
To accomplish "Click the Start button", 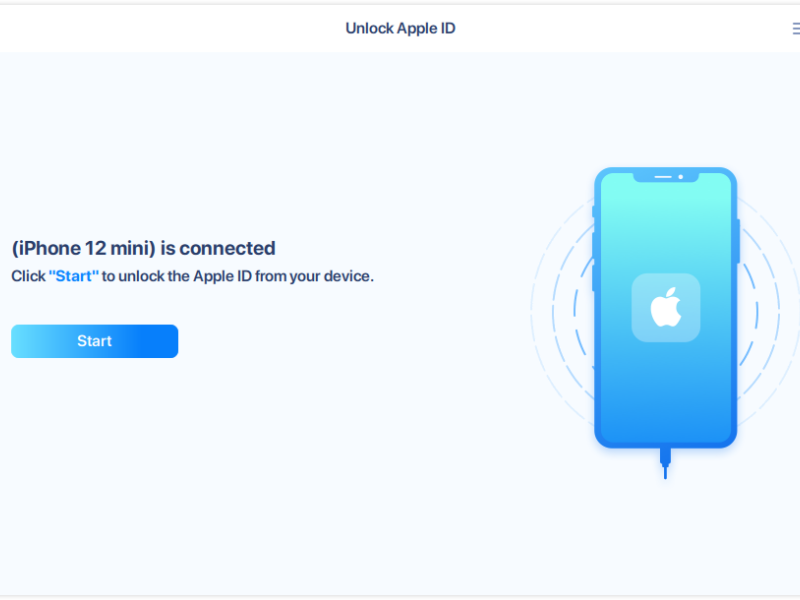I will [94, 341].
